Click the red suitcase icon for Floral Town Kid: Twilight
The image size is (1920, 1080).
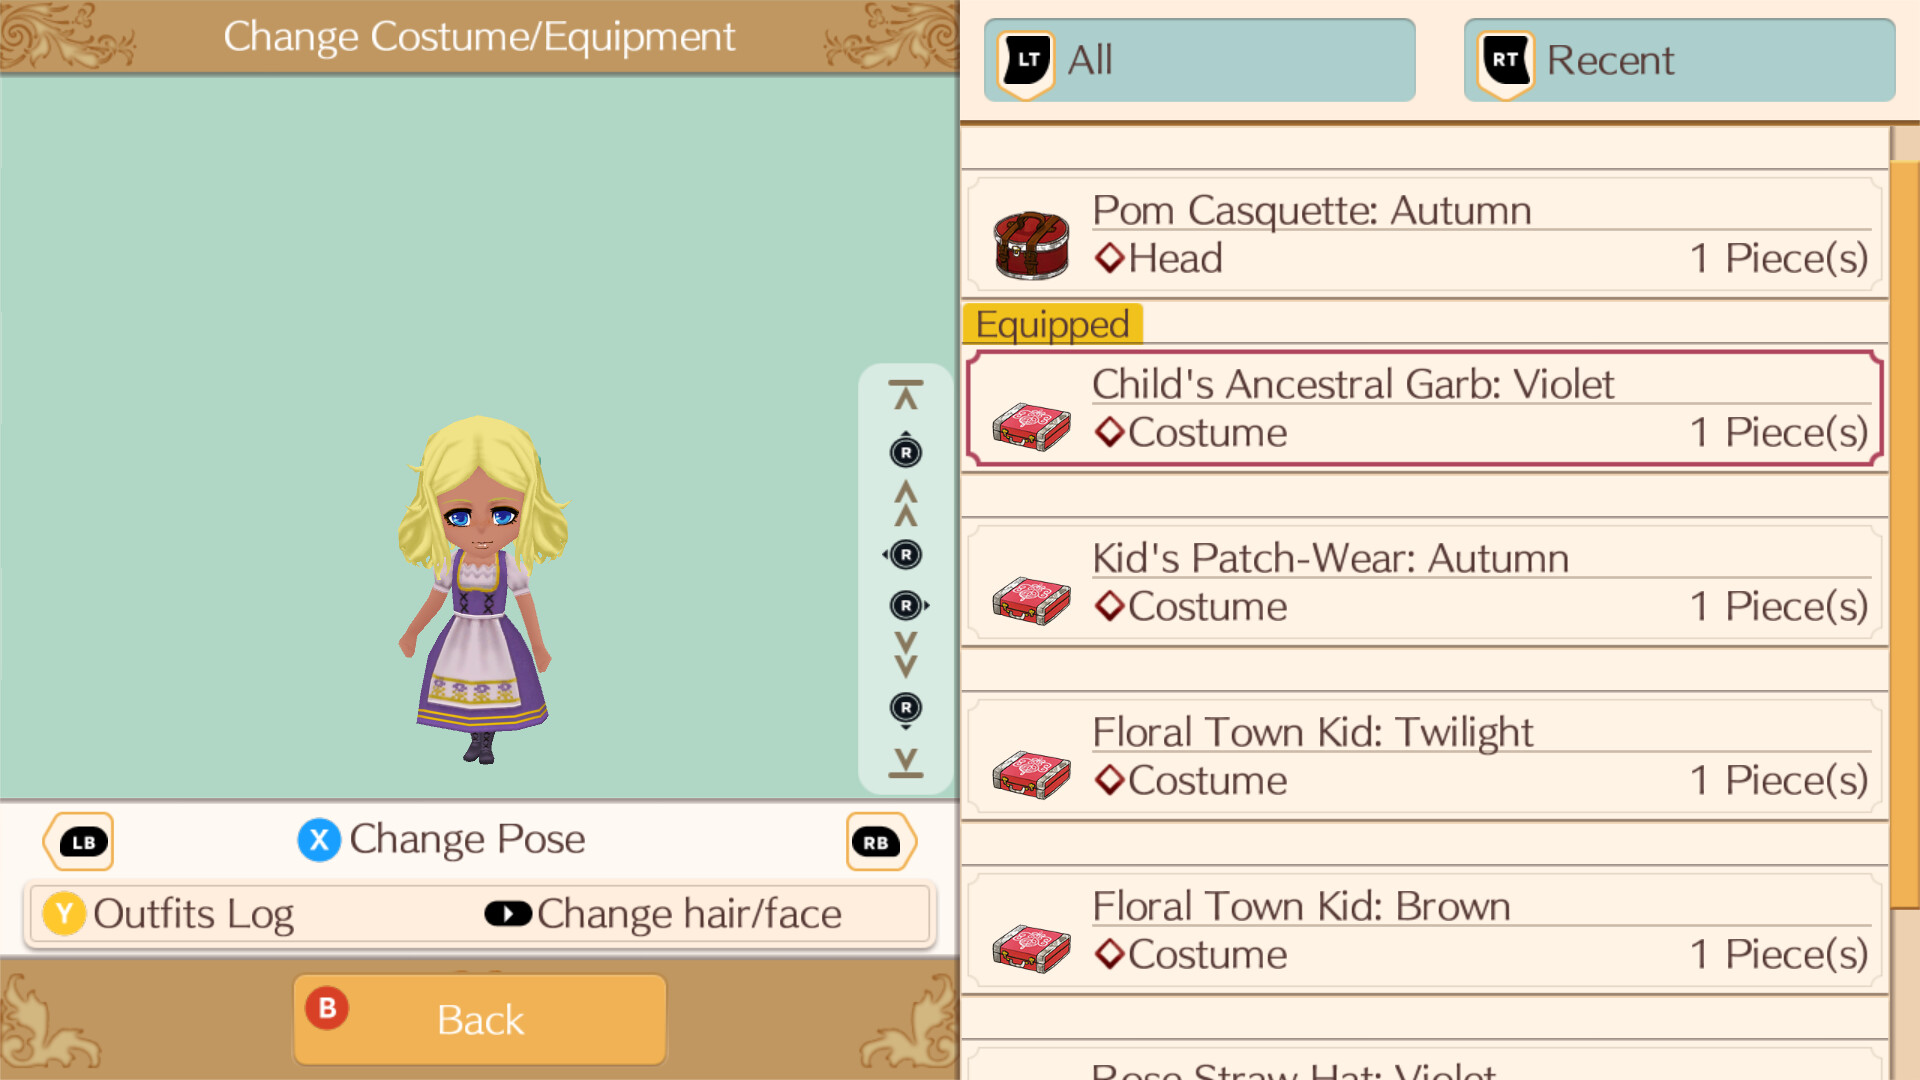point(1031,774)
